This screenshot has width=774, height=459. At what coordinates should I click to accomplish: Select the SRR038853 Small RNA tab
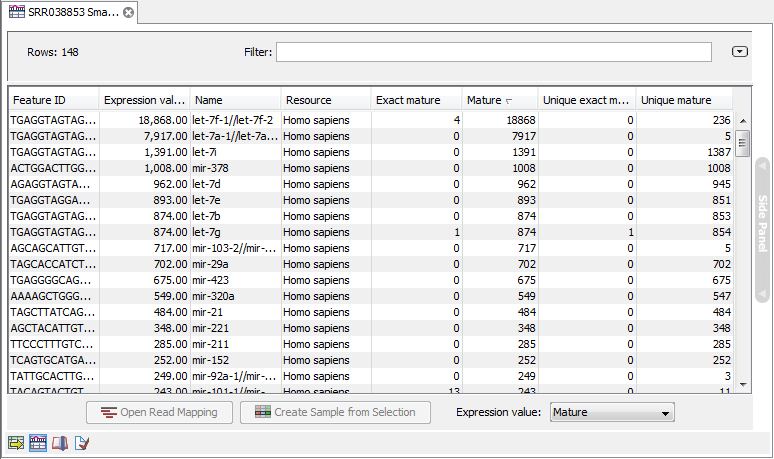pos(70,12)
